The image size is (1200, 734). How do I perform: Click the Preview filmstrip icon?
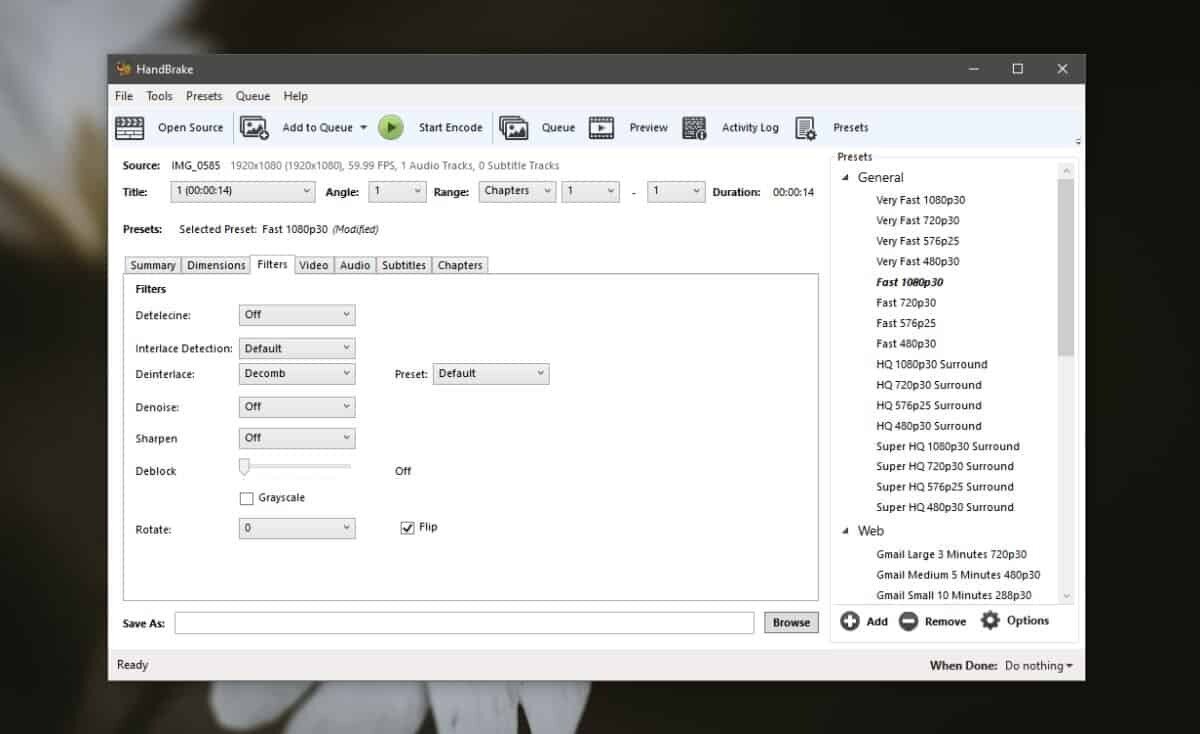coord(602,128)
